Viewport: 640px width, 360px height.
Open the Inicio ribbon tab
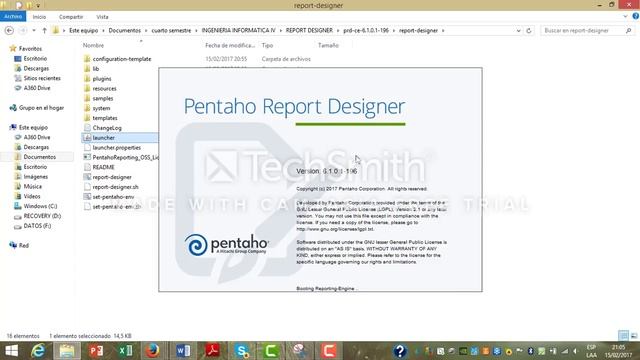click(x=39, y=17)
